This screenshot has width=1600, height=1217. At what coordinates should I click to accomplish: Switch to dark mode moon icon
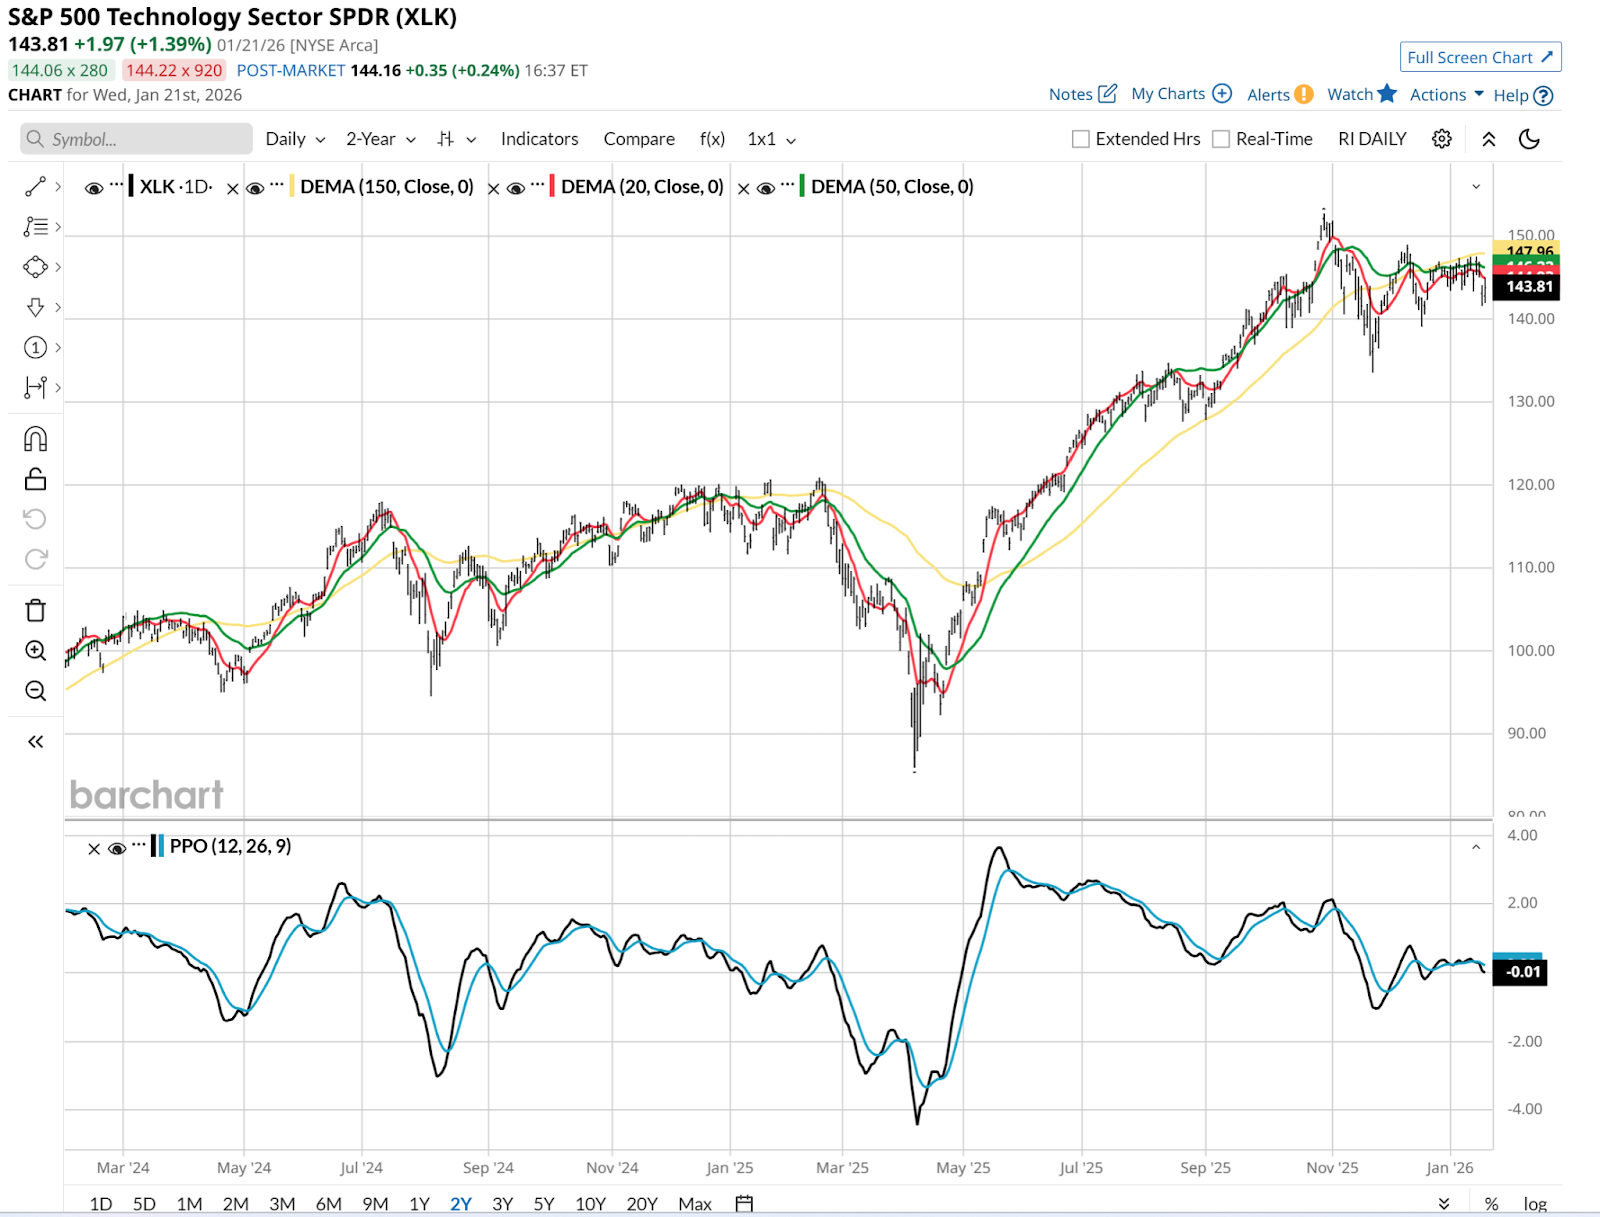click(x=1529, y=139)
